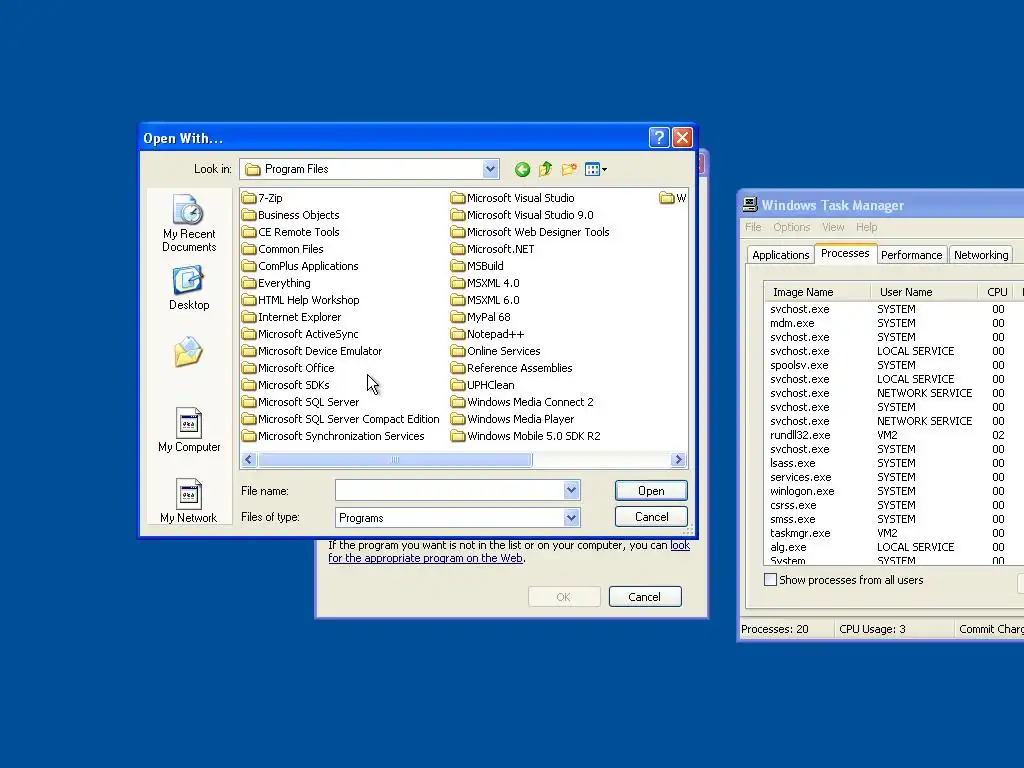Open the View menu icon
Image resolution: width=1024 pixels, height=768 pixels.
(596, 170)
